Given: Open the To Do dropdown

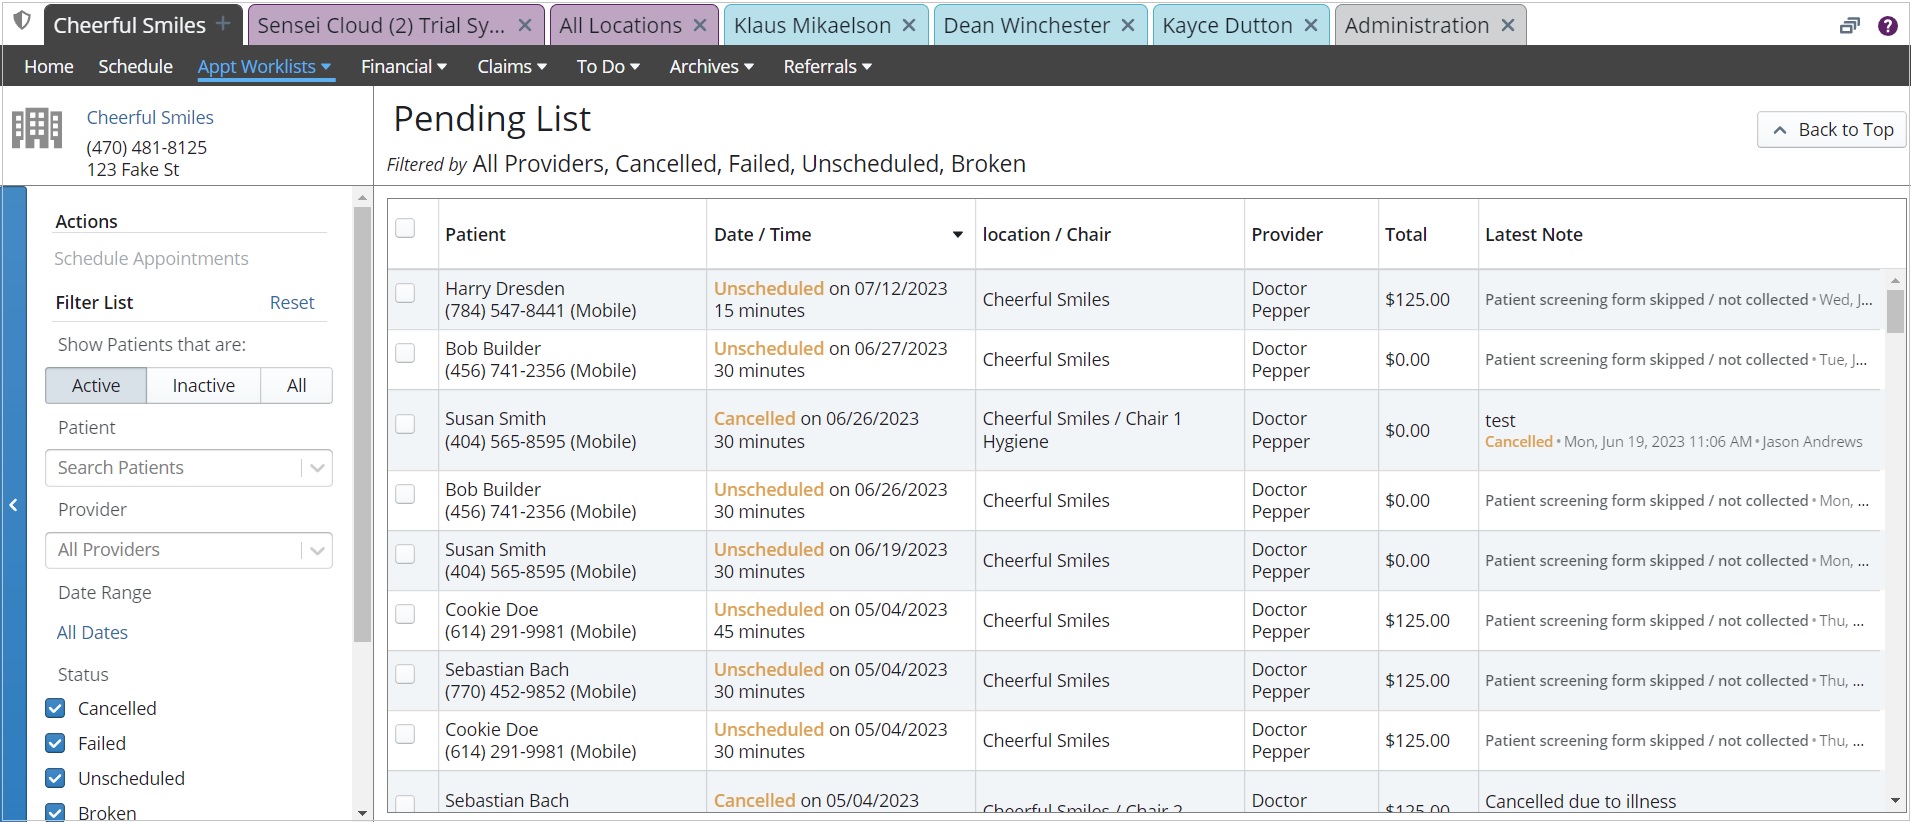Looking at the screenshot, I should click(x=608, y=66).
